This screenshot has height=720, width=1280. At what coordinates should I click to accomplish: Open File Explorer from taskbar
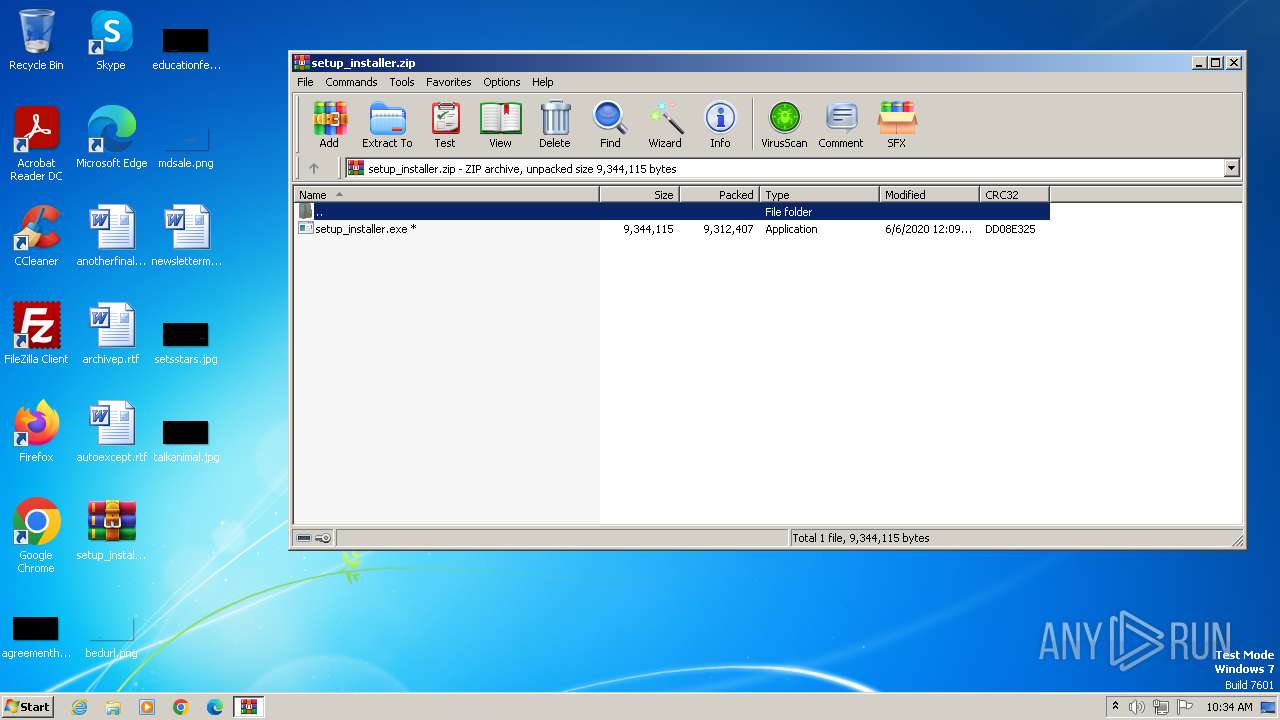click(113, 707)
